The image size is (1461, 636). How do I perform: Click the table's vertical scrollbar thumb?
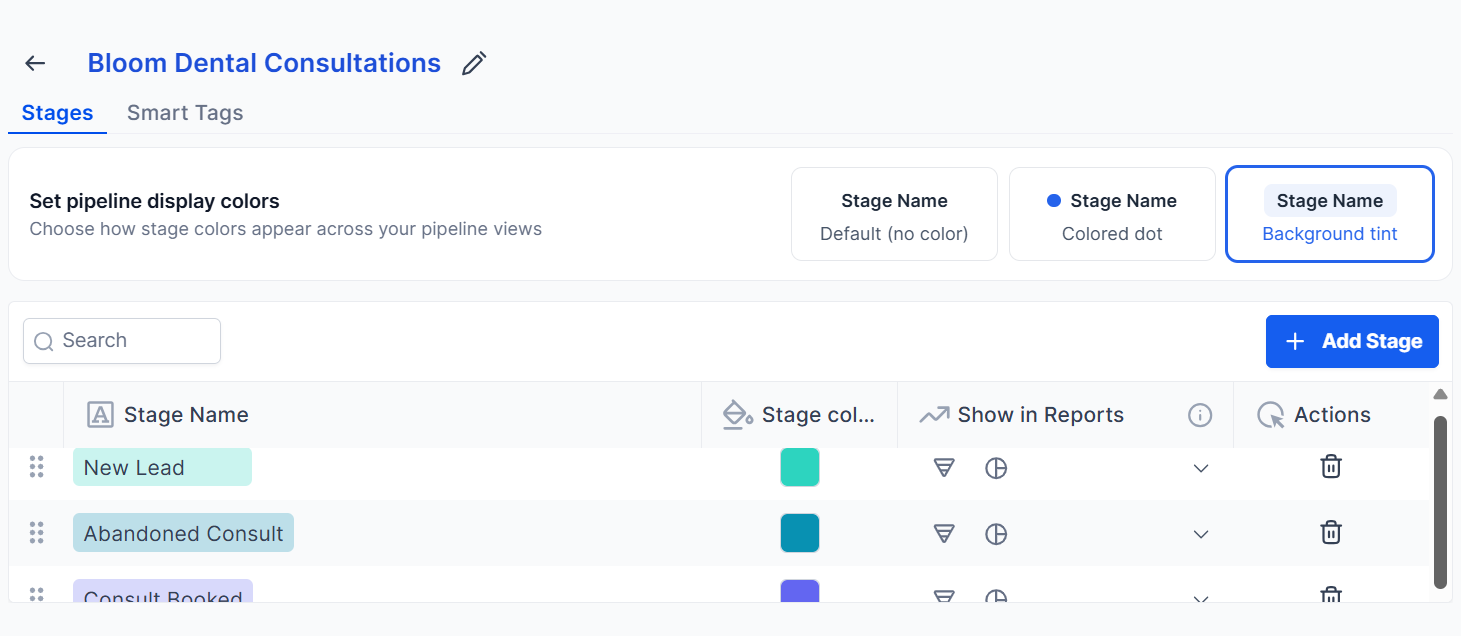[1440, 502]
